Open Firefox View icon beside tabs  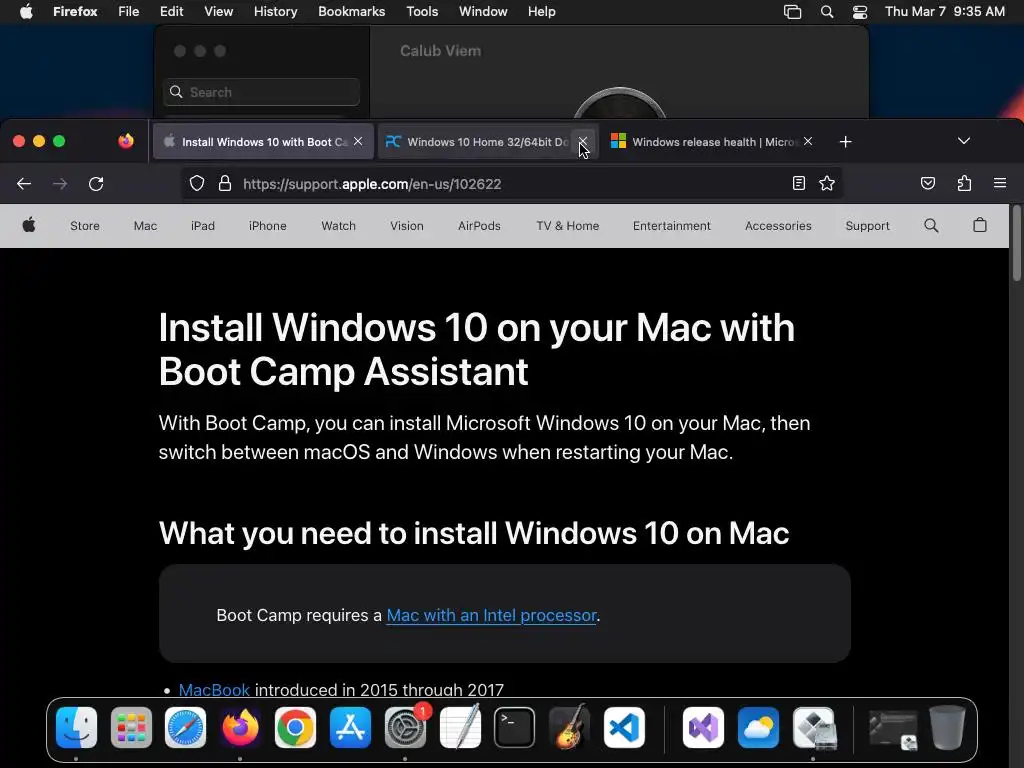[126, 141]
